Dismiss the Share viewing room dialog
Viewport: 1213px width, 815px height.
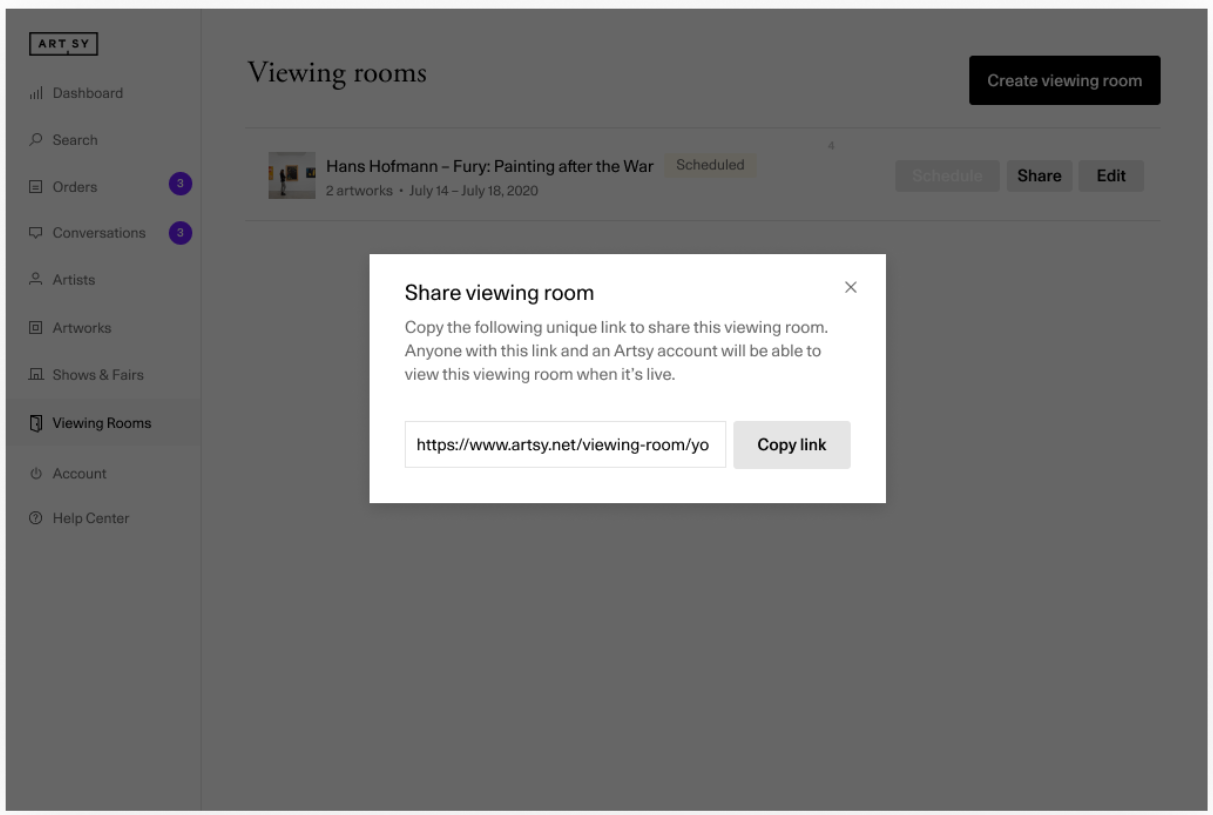[x=851, y=287]
